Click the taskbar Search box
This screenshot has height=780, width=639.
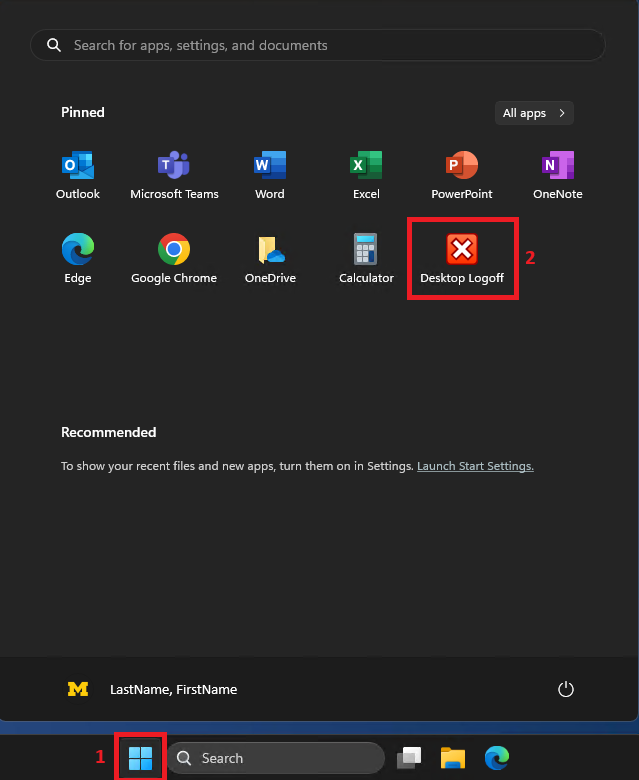coord(276,758)
